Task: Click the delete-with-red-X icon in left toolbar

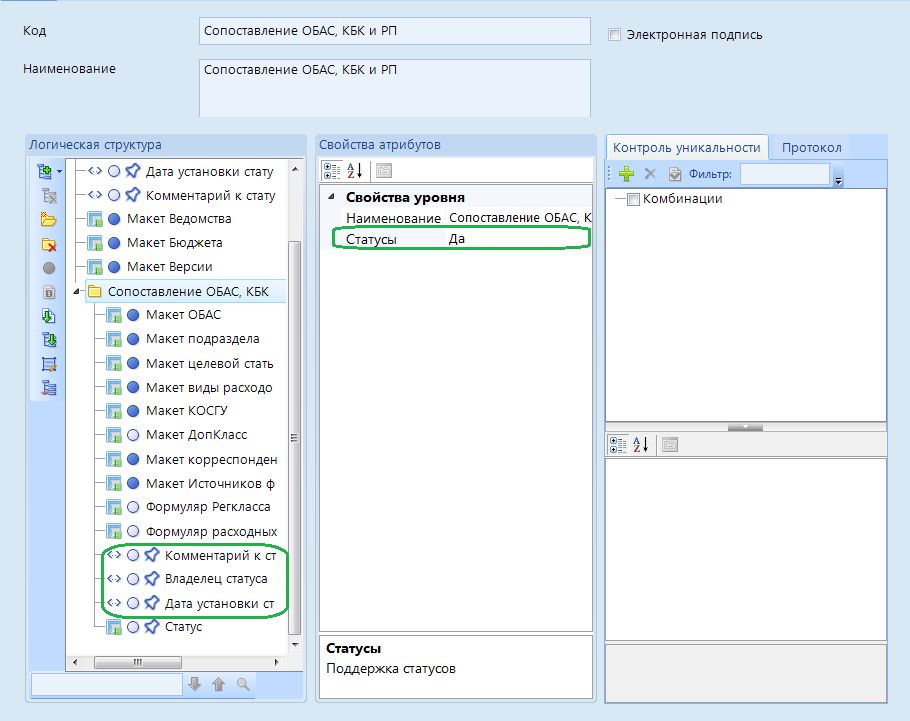Action: [x=49, y=244]
